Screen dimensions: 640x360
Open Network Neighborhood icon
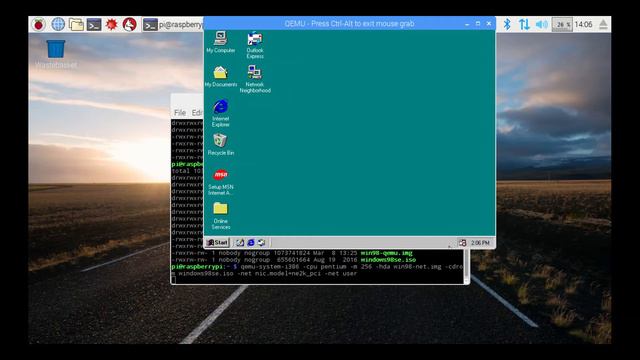255,79
